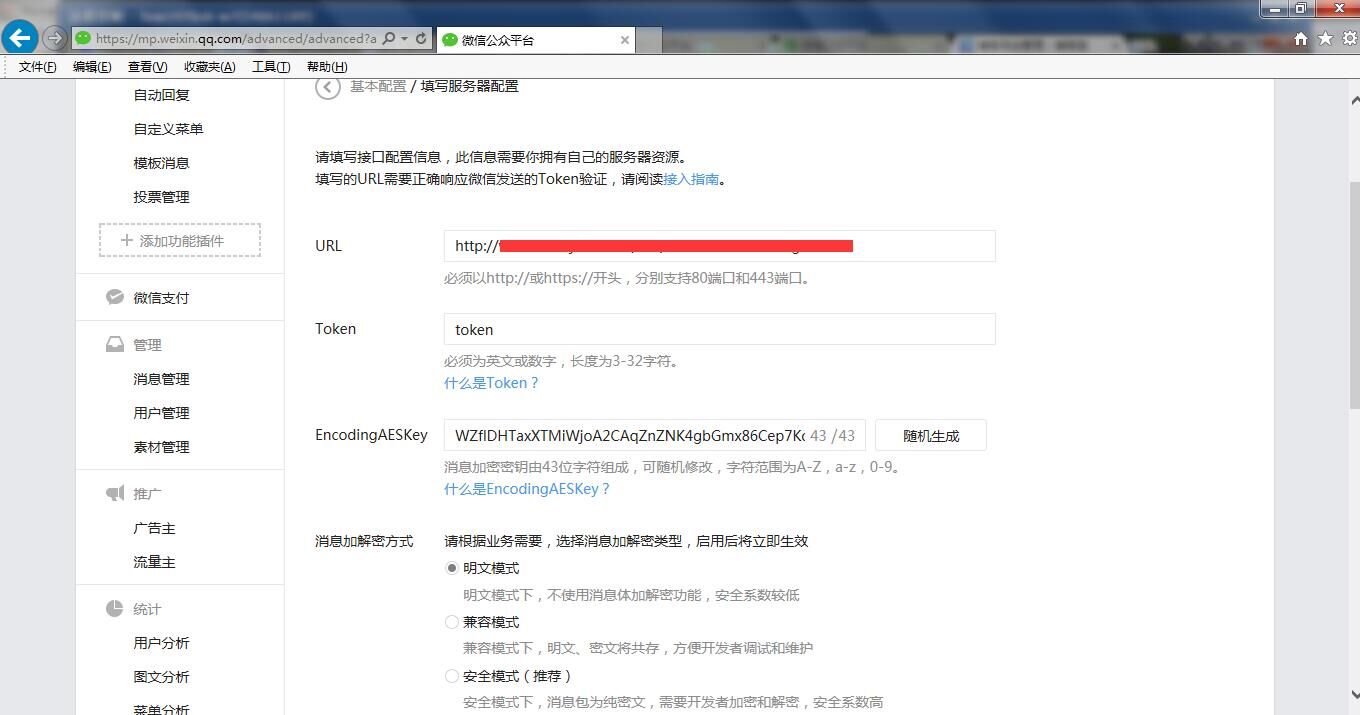Click the scrollbar down arrow
This screenshot has height=715, width=1360.
(1355, 693)
